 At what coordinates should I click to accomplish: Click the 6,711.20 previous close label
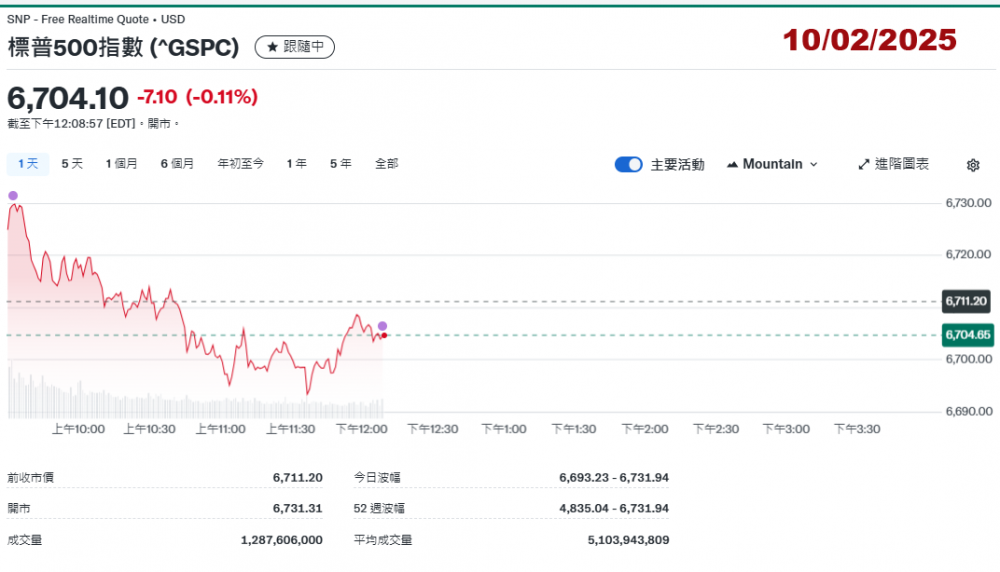[967, 301]
